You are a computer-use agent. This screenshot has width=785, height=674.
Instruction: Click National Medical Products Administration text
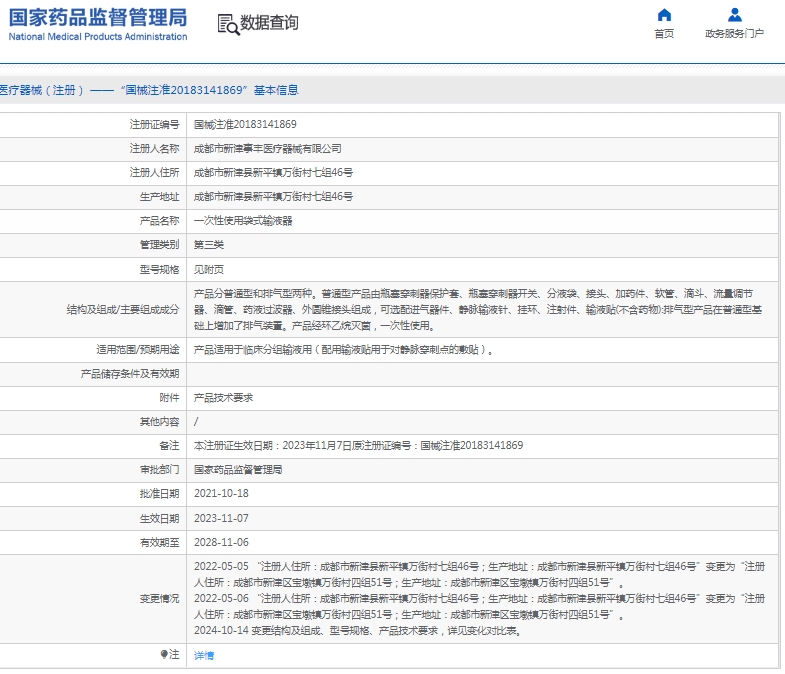[98, 37]
